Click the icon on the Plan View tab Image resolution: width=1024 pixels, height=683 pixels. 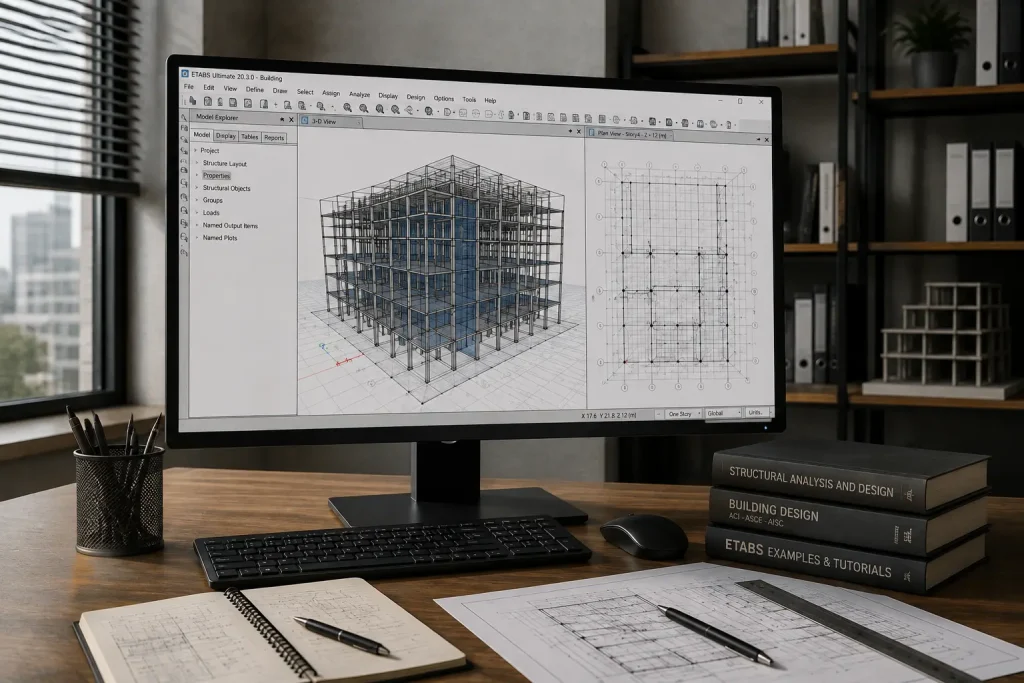pyautogui.click(x=592, y=133)
